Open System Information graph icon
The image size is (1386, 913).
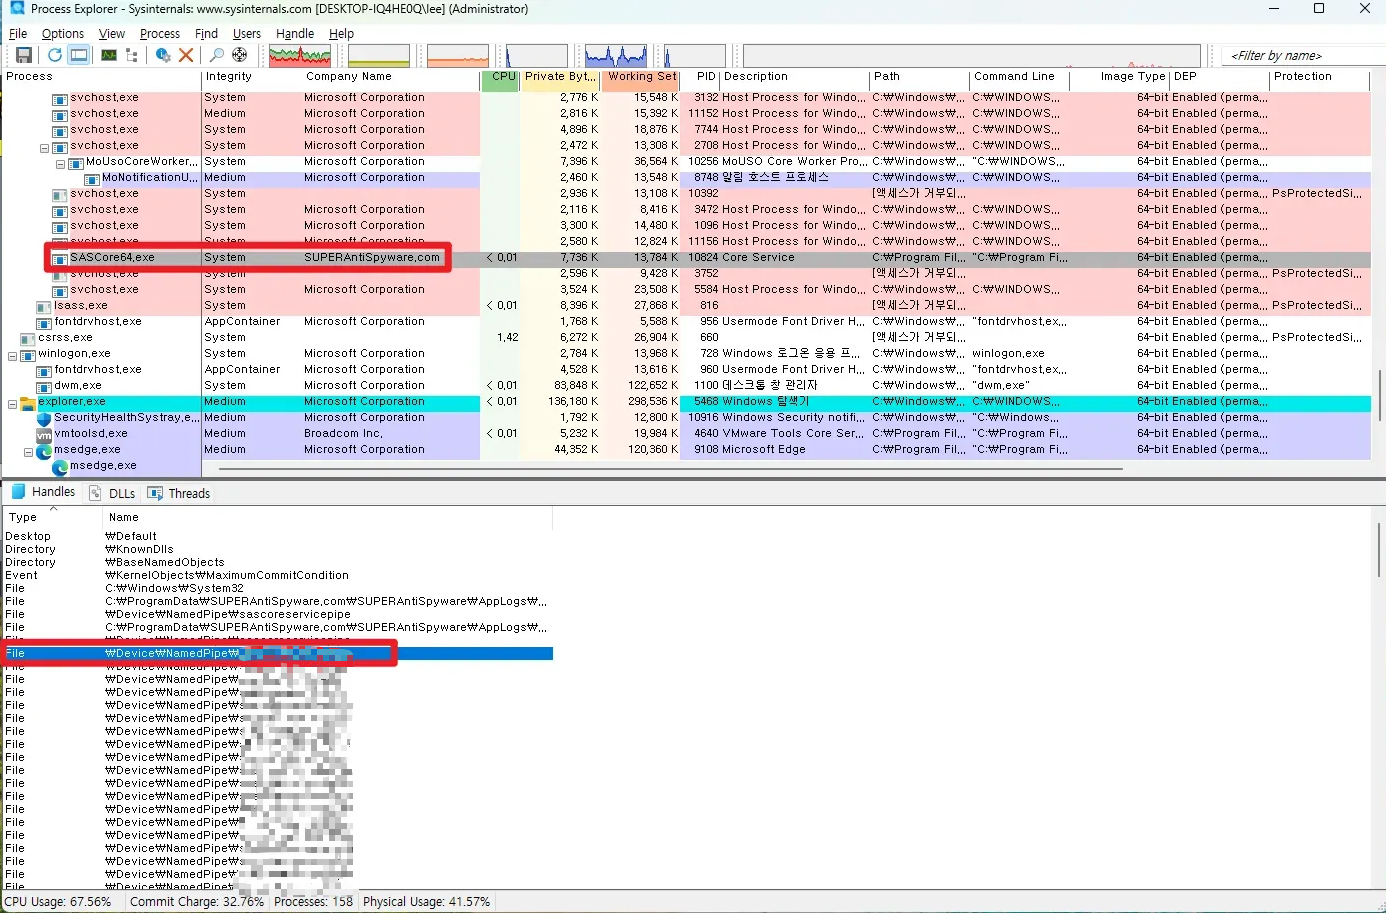pyautogui.click(x=109, y=55)
